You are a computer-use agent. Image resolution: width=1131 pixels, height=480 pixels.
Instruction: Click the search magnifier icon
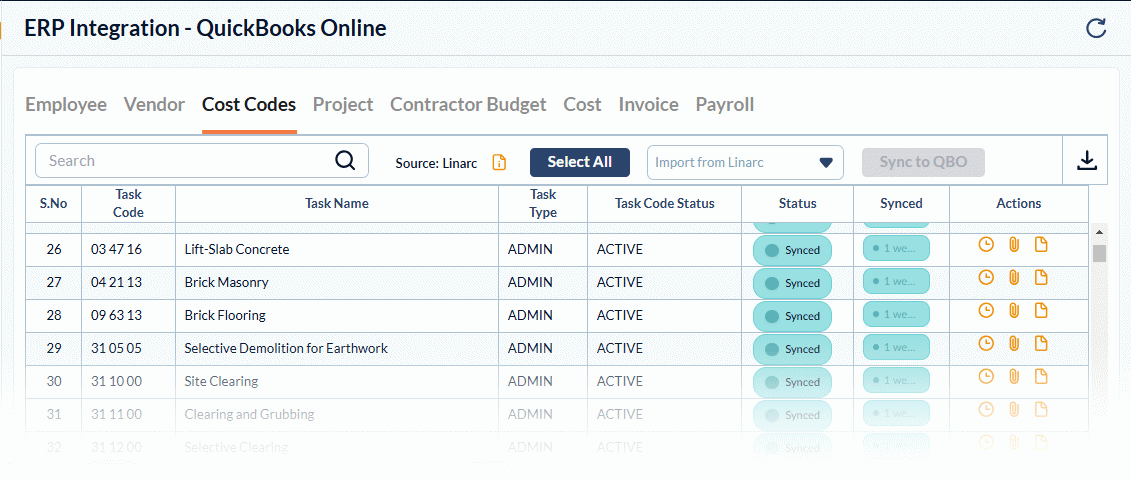coord(345,161)
